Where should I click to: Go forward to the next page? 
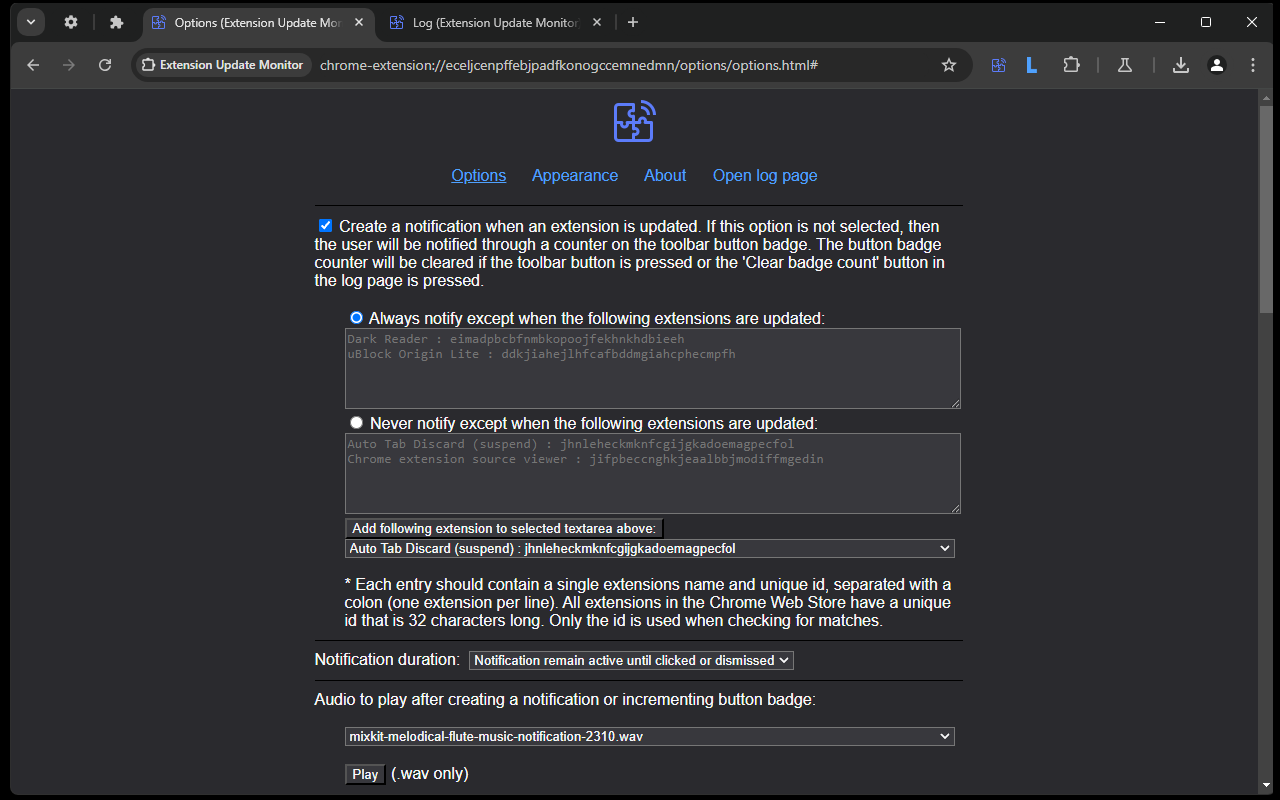(x=69, y=65)
